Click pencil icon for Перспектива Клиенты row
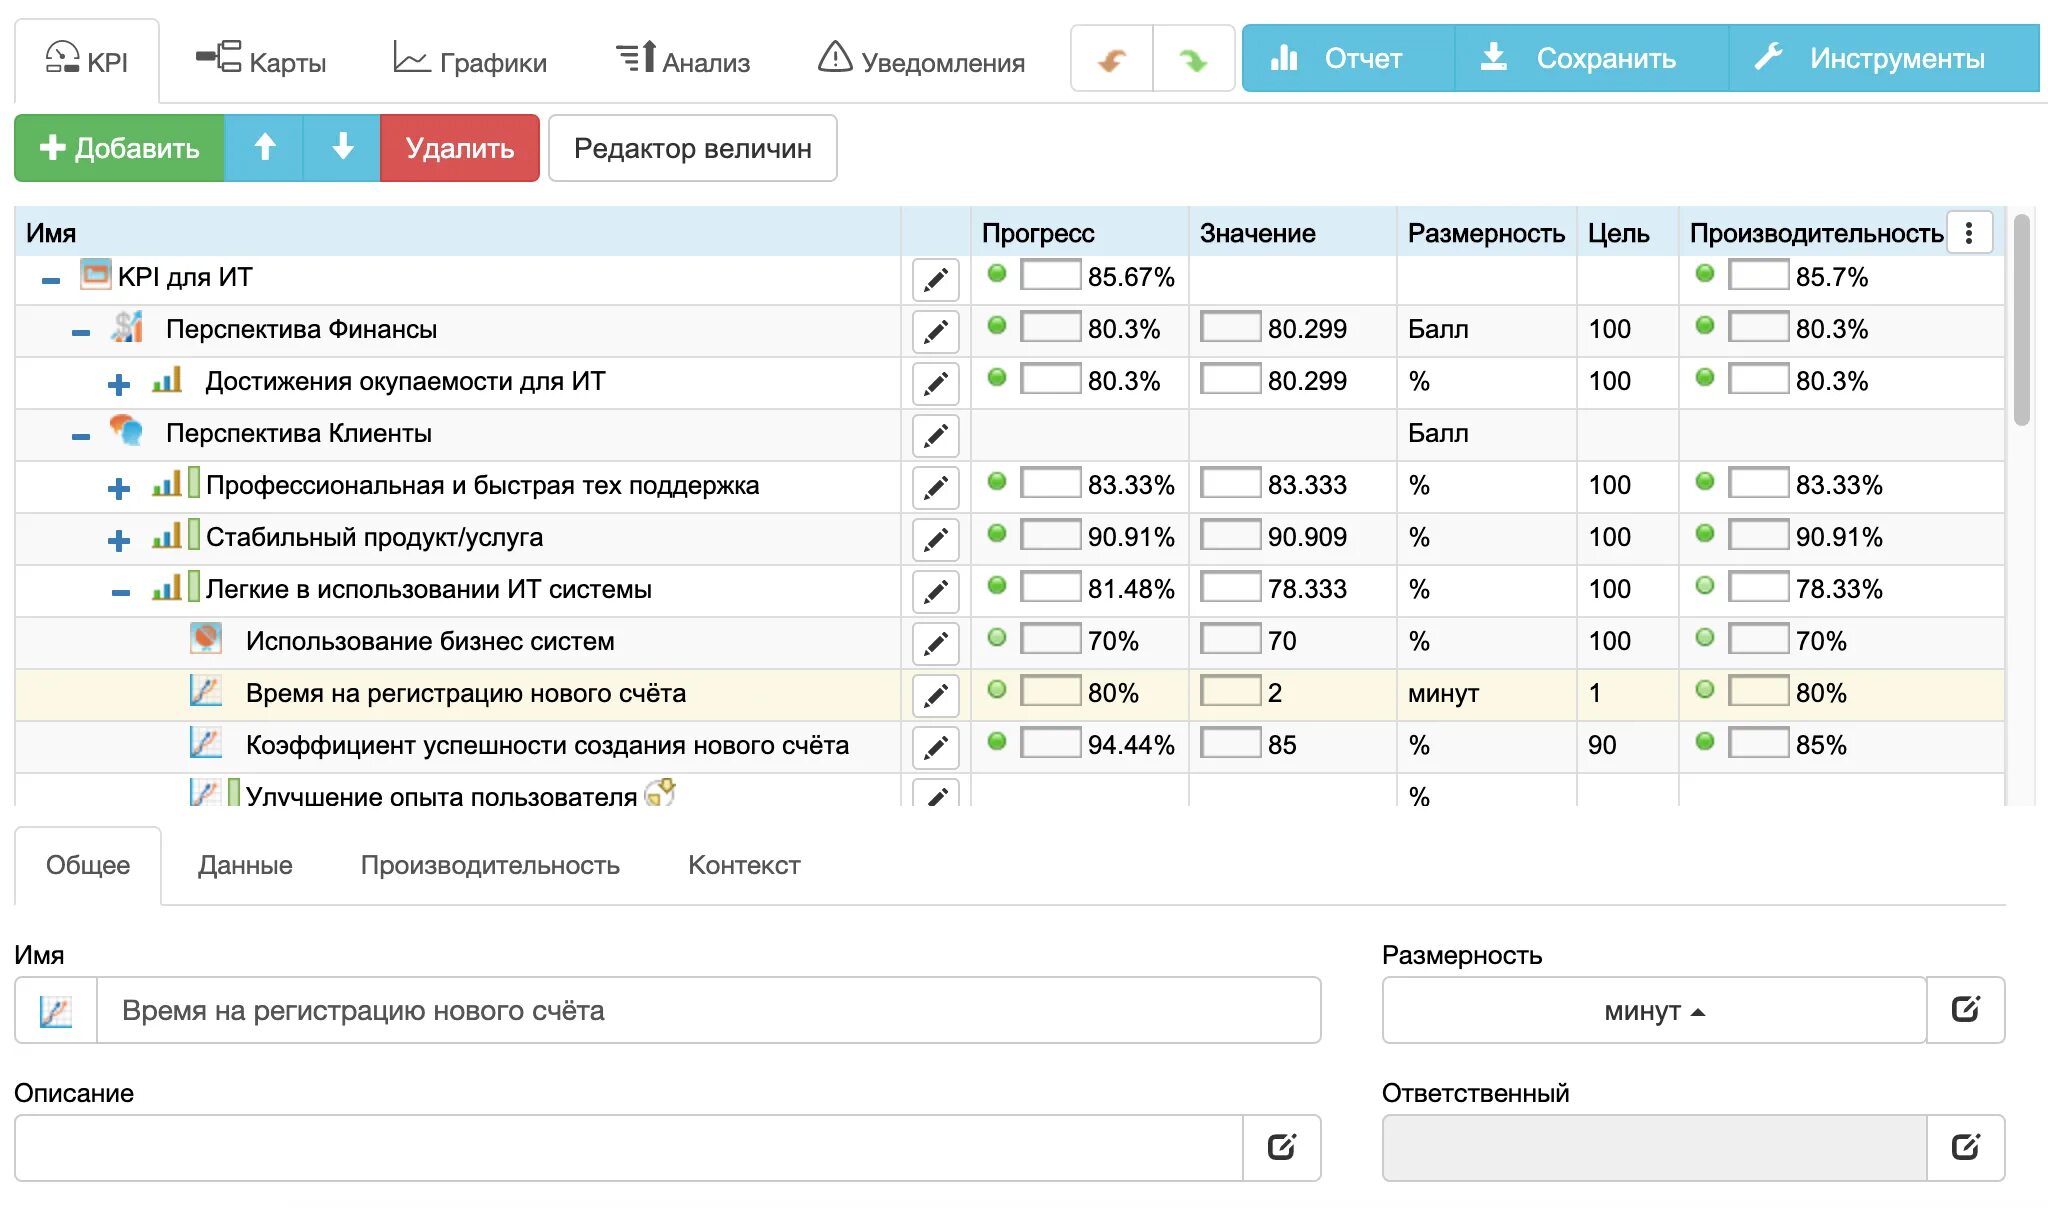Screen dimensions: 2048x1208 935,436
